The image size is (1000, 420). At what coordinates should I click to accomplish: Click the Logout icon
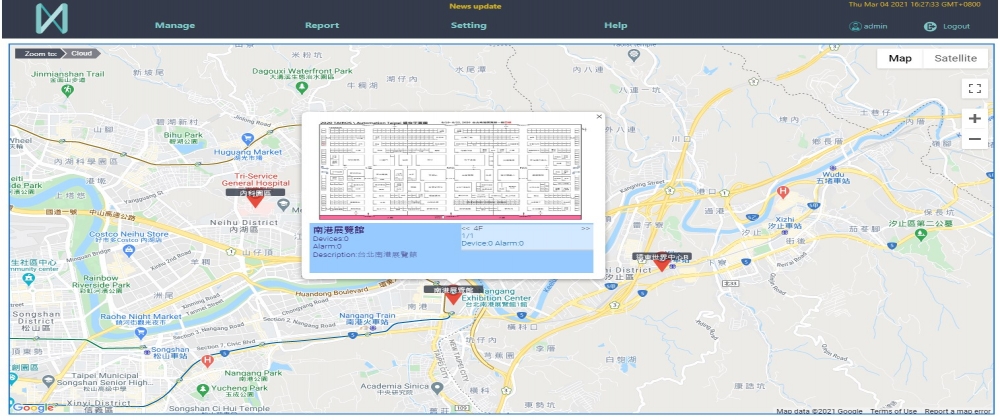click(930, 26)
